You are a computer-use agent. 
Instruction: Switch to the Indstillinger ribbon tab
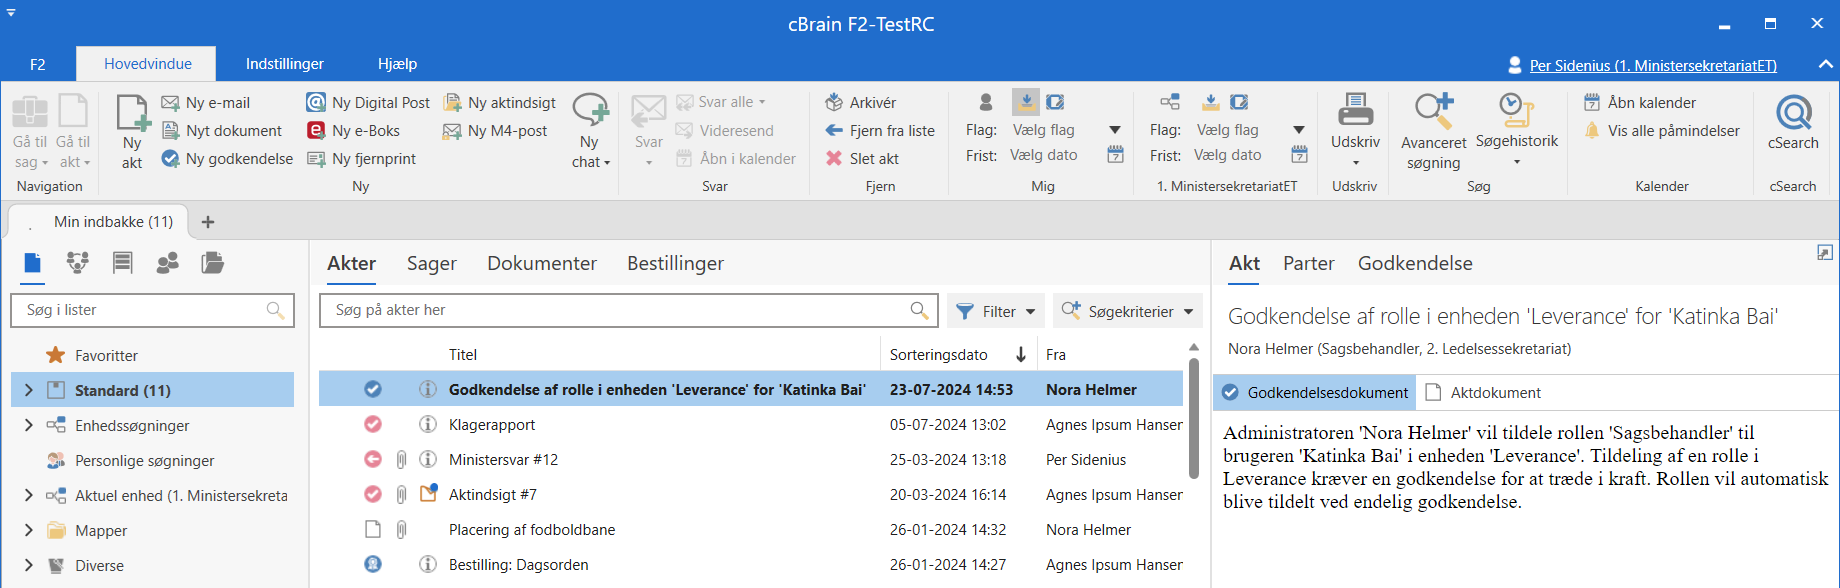(x=284, y=64)
